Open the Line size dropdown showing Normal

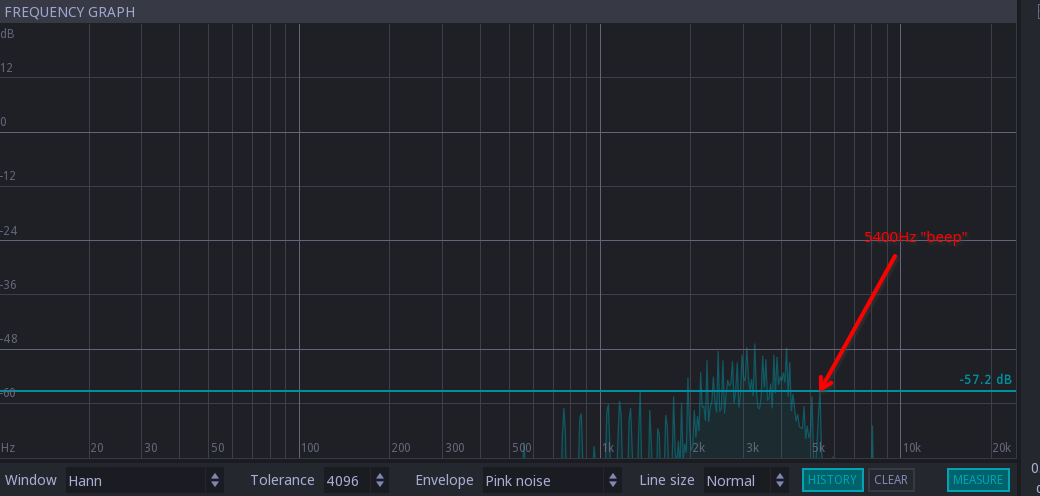pos(745,480)
